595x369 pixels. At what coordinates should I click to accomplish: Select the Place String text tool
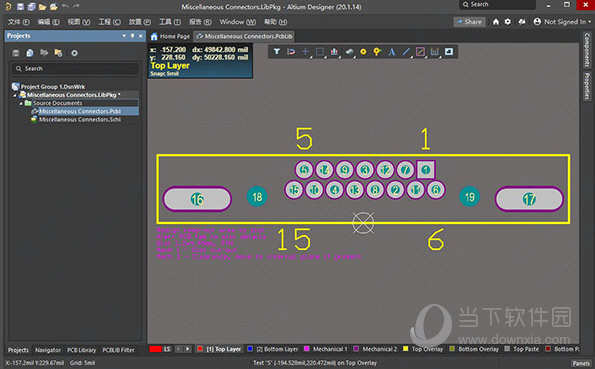[x=392, y=52]
